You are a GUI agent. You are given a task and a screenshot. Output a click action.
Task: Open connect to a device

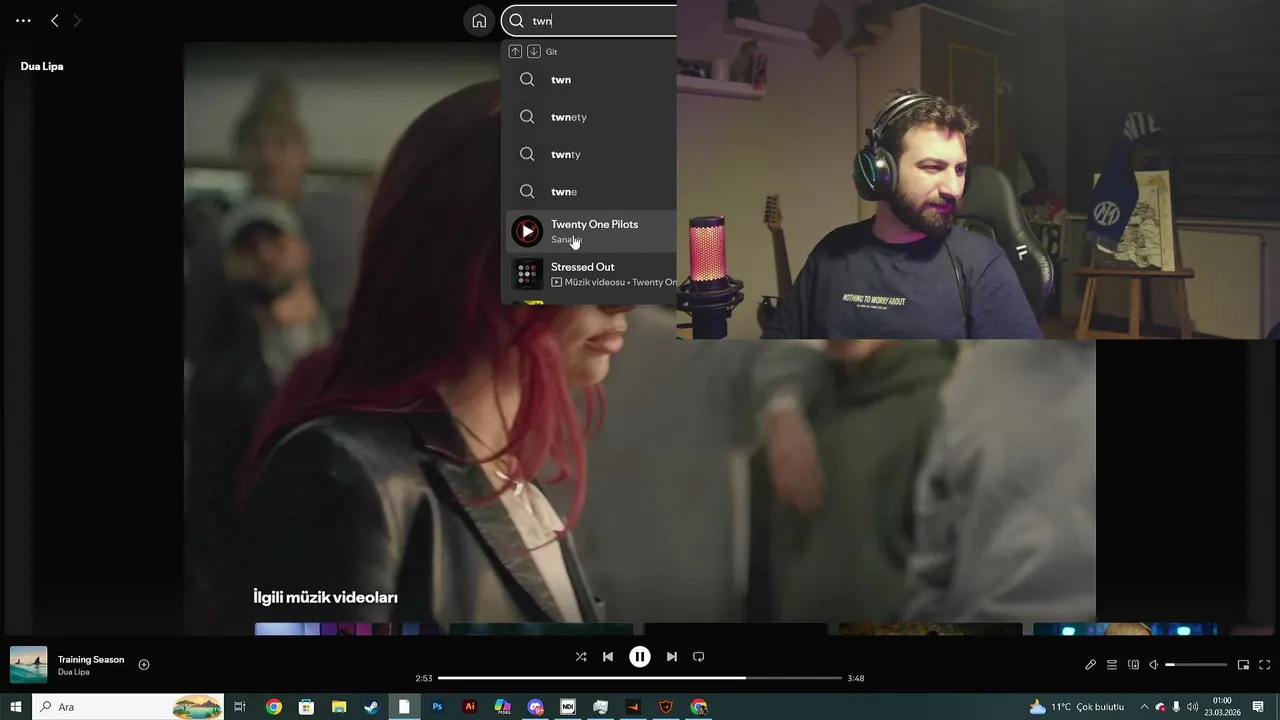1133,665
